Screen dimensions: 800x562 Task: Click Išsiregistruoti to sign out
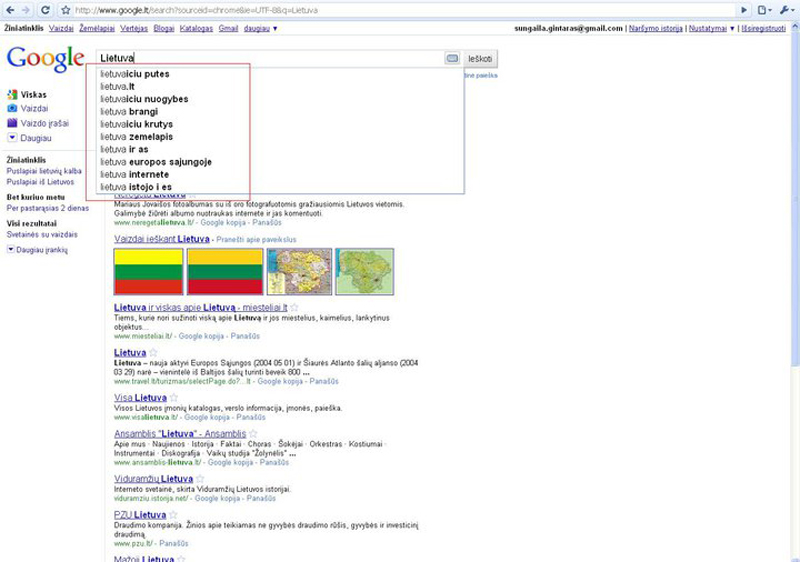pos(763,29)
